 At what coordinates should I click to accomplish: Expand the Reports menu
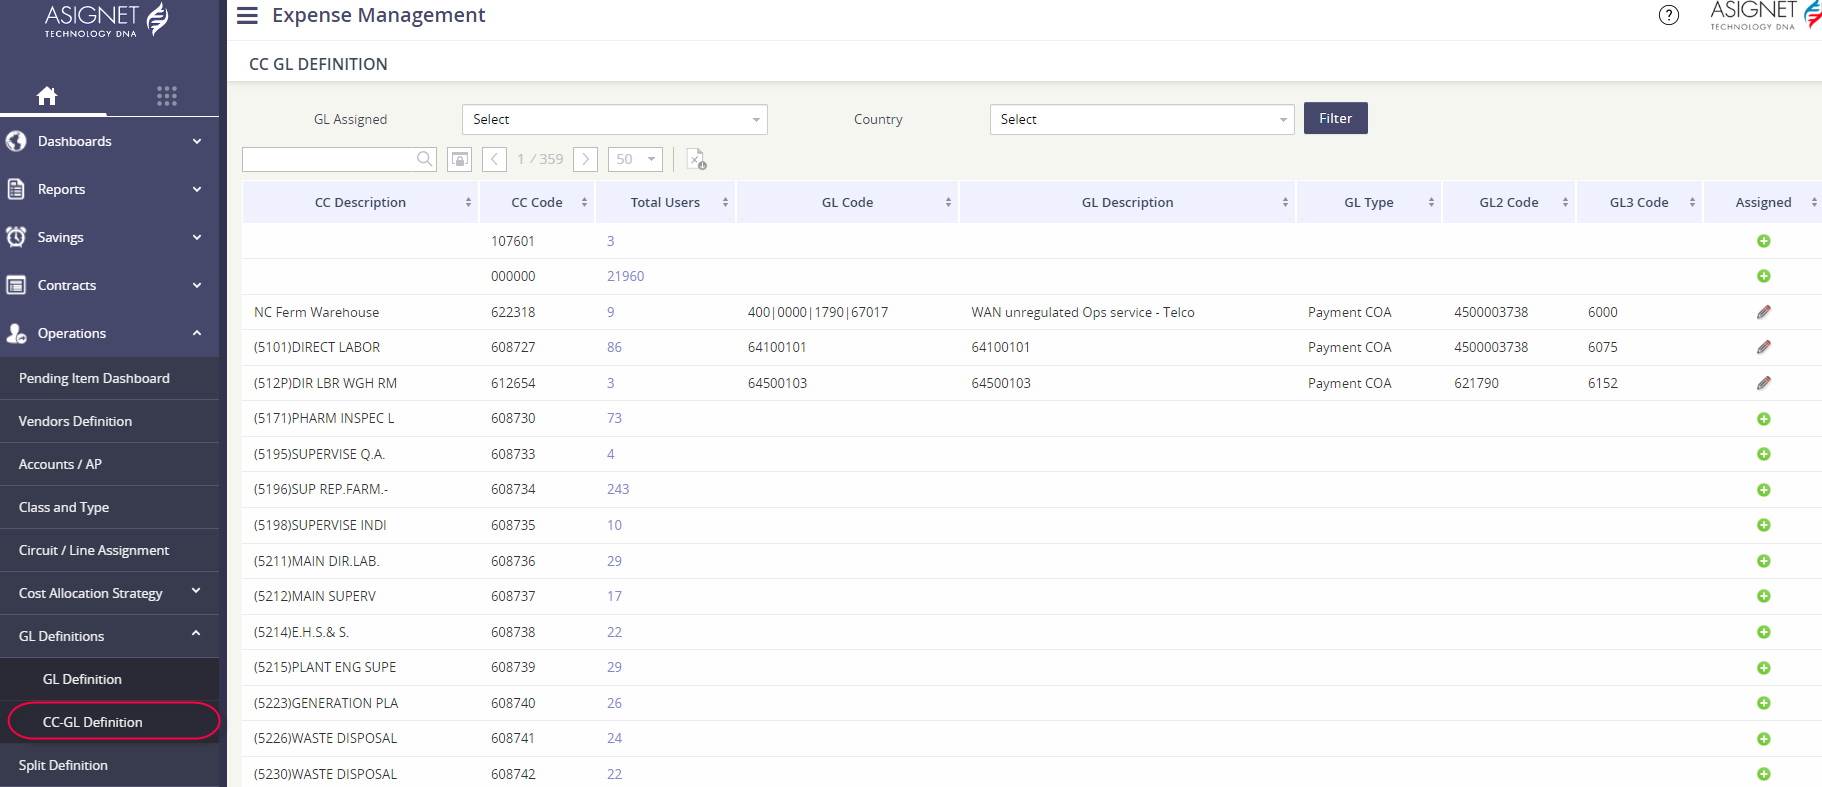point(109,189)
